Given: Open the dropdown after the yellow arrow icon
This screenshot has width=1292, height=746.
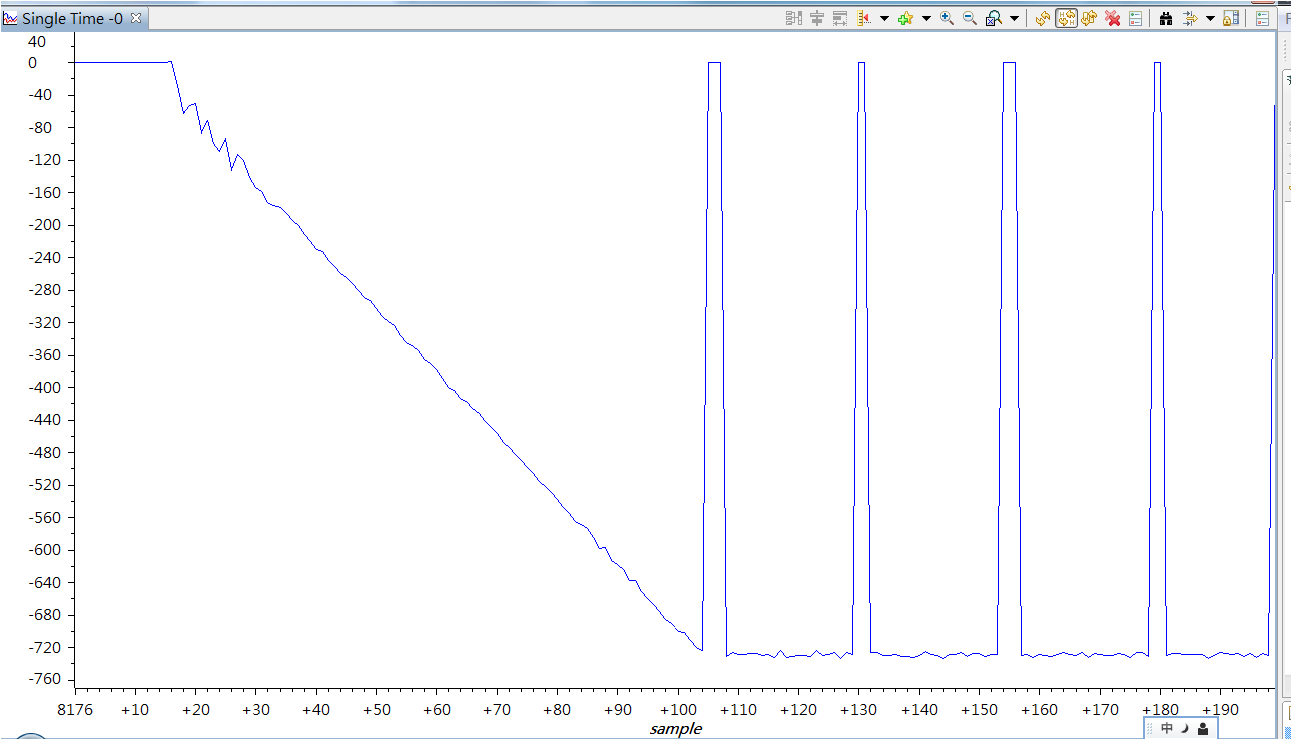Looking at the screenshot, I should click(x=1210, y=18).
